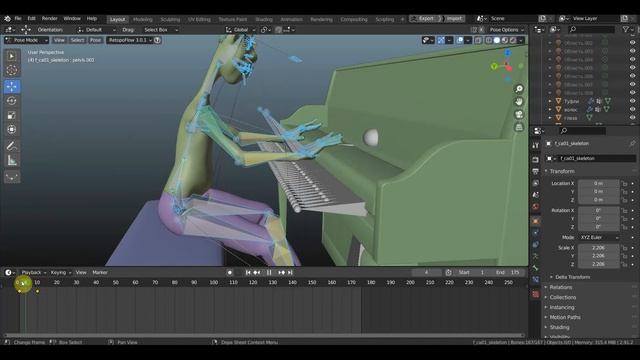Open XYZ Euler rotation mode dropdown
The height and width of the screenshot is (360, 640).
(598, 237)
